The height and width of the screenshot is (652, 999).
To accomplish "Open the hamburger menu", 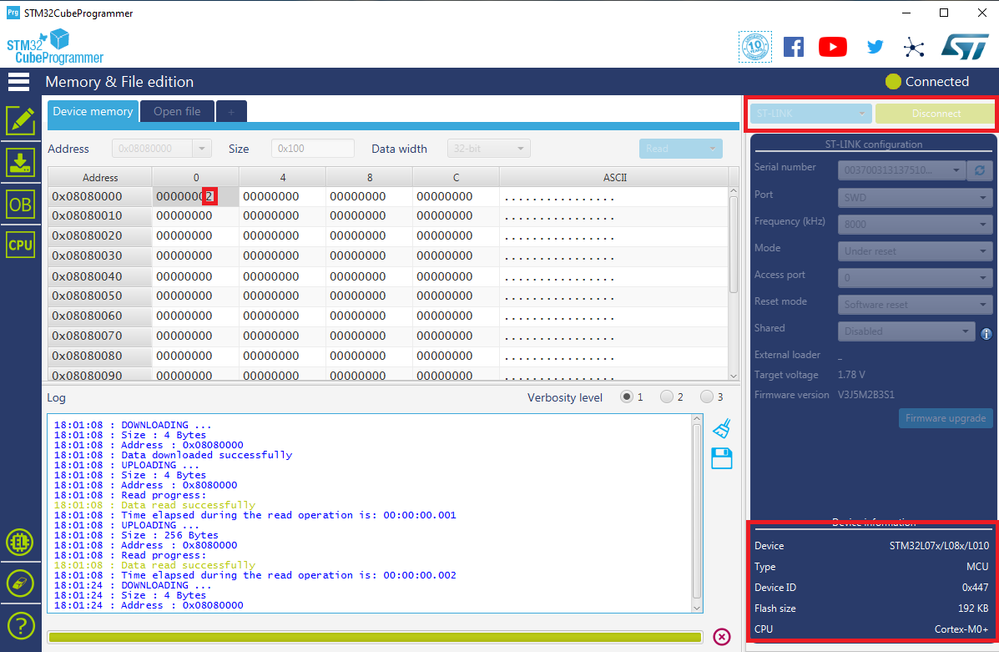I will [18, 82].
